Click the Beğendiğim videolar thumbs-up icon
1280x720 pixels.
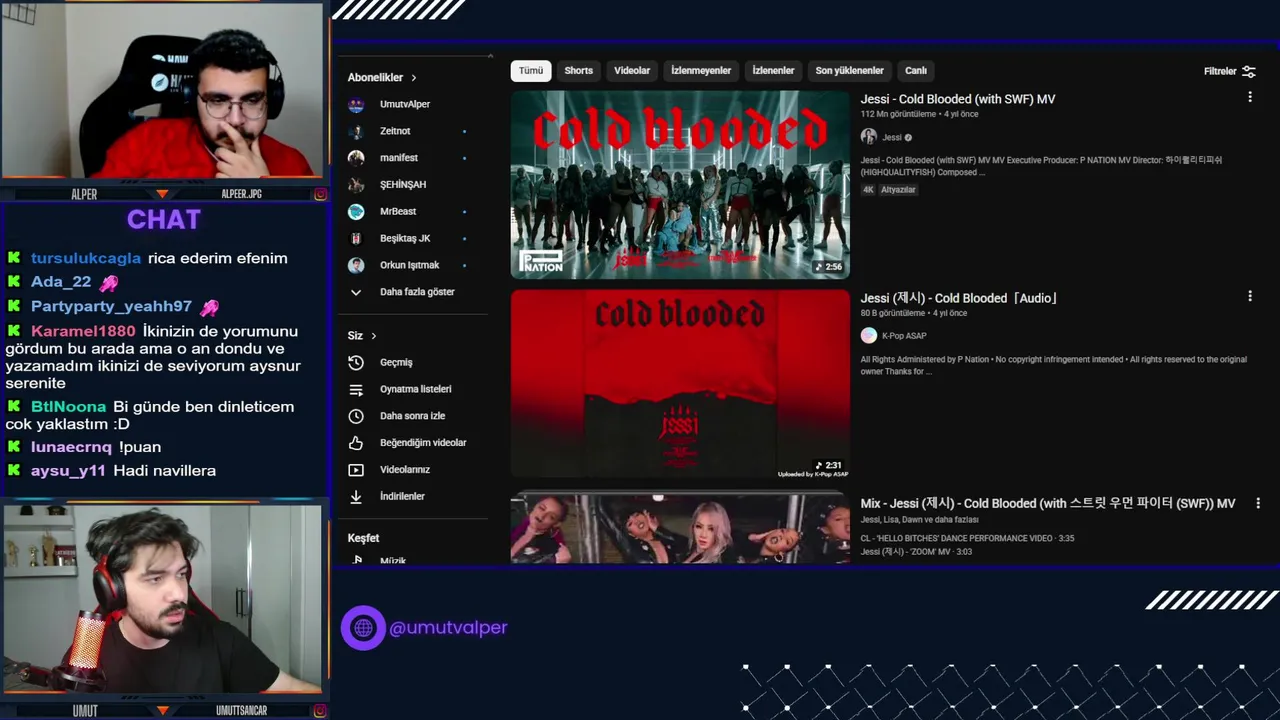[356, 443]
